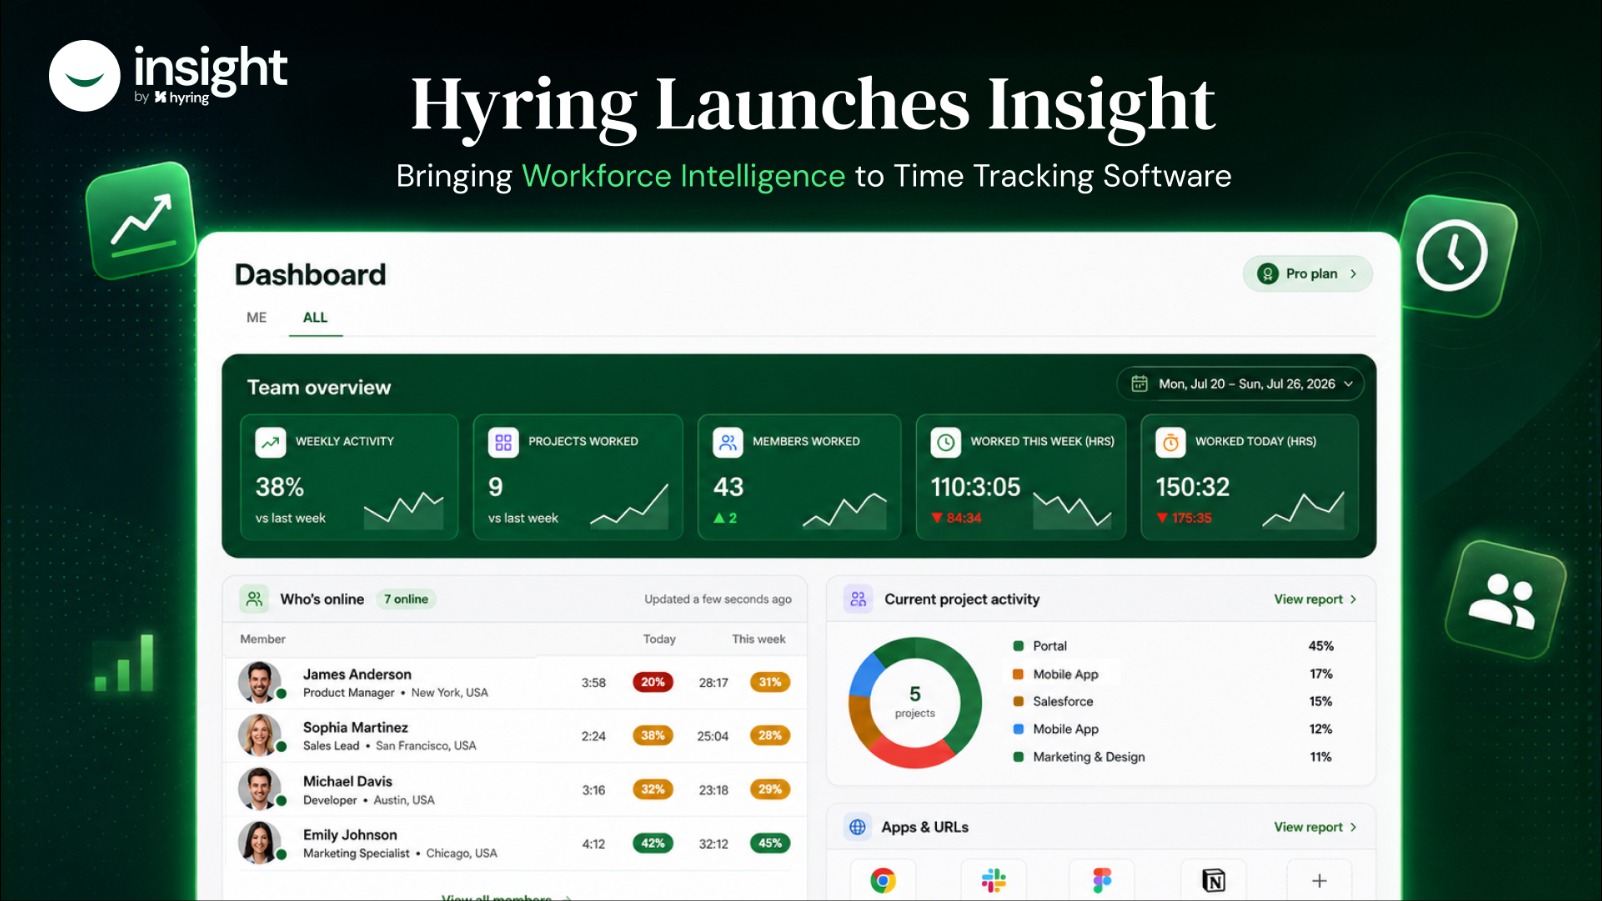Screen dimensions: 1602x901
Task: Click the "7 online" badge
Action: pos(406,599)
